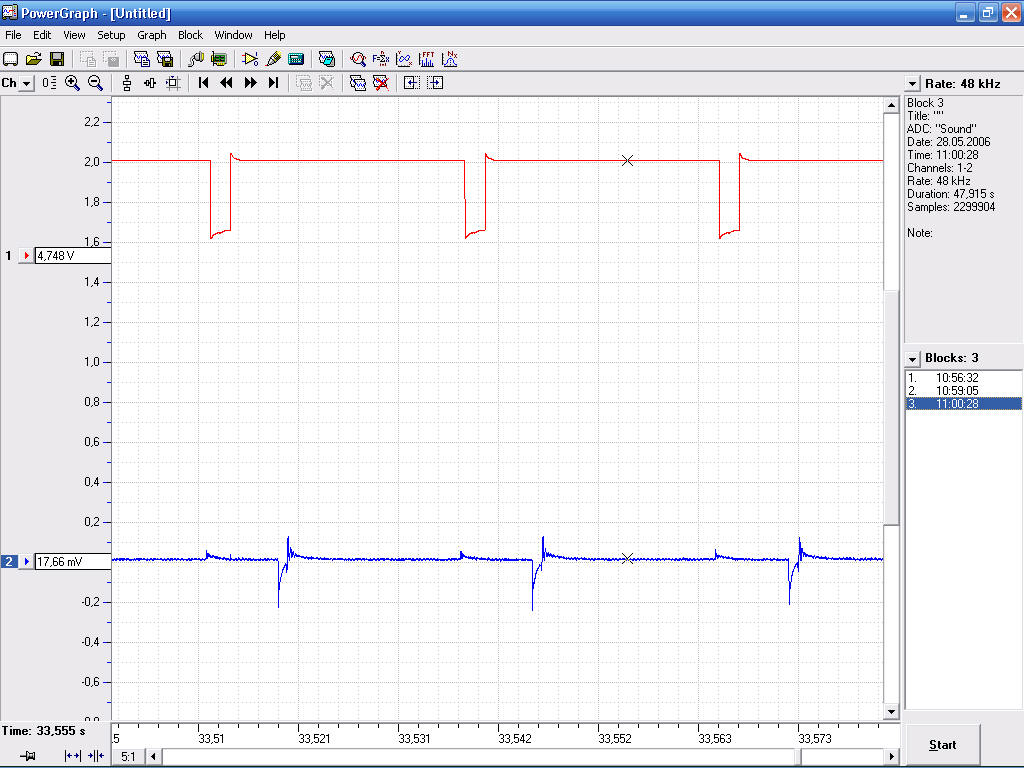Click the Start button
This screenshot has width=1024, height=768.
pyautogui.click(x=942, y=744)
